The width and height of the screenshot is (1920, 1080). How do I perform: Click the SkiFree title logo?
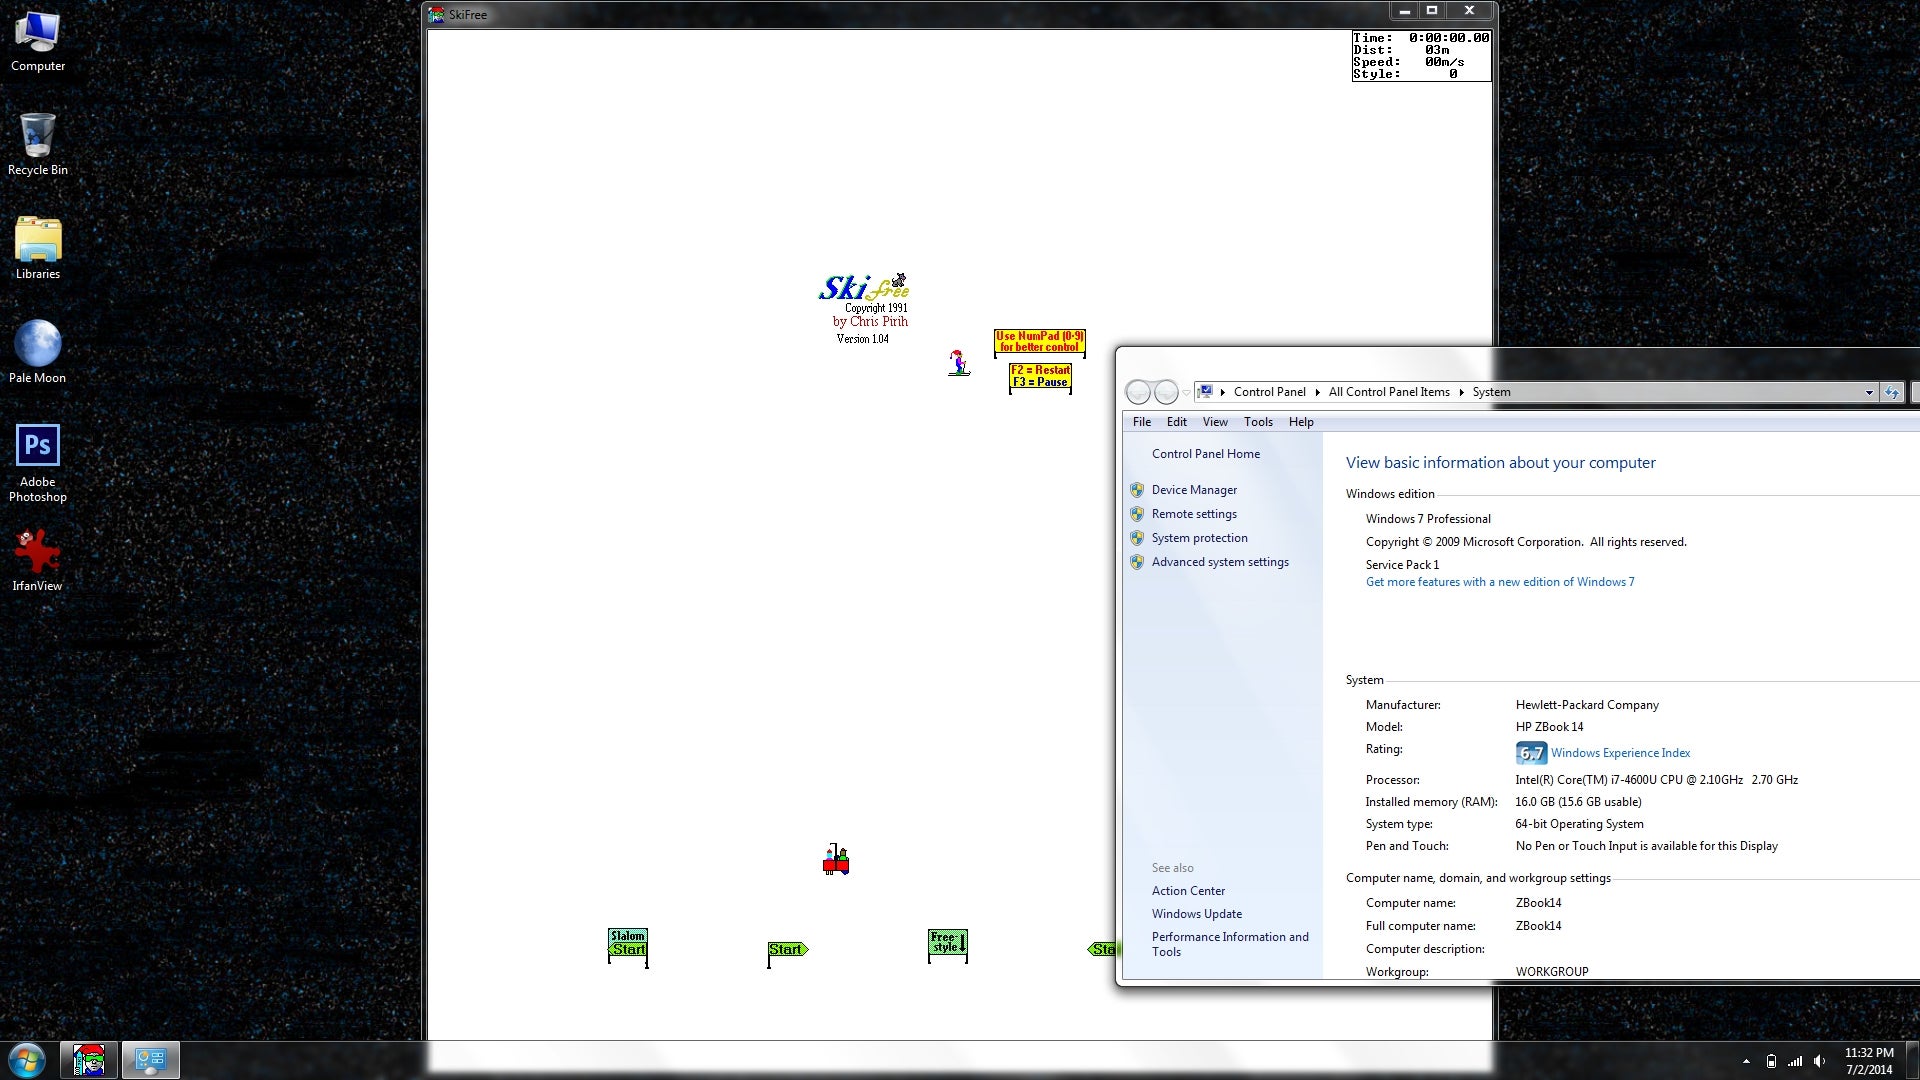[864, 288]
